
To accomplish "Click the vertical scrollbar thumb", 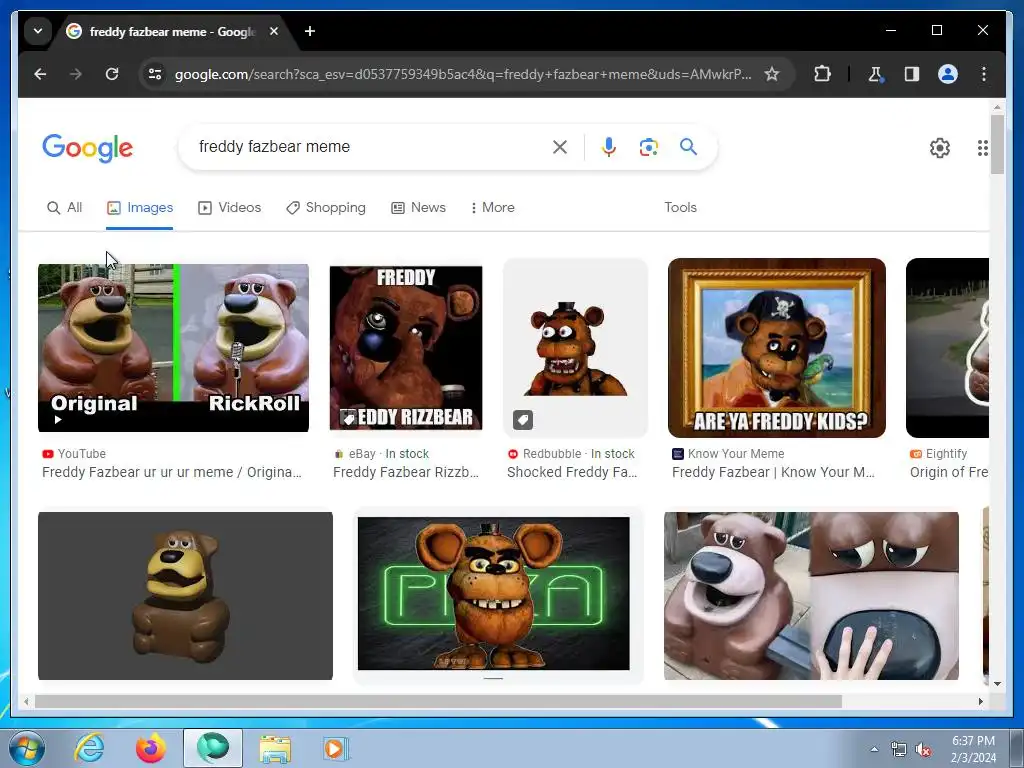I will [997, 144].
